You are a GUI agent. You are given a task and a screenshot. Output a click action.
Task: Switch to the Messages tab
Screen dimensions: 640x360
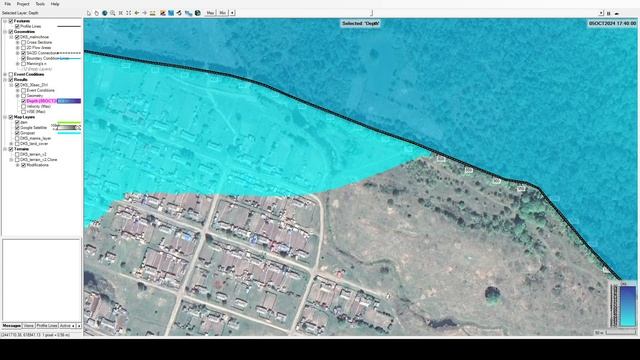coord(11,326)
